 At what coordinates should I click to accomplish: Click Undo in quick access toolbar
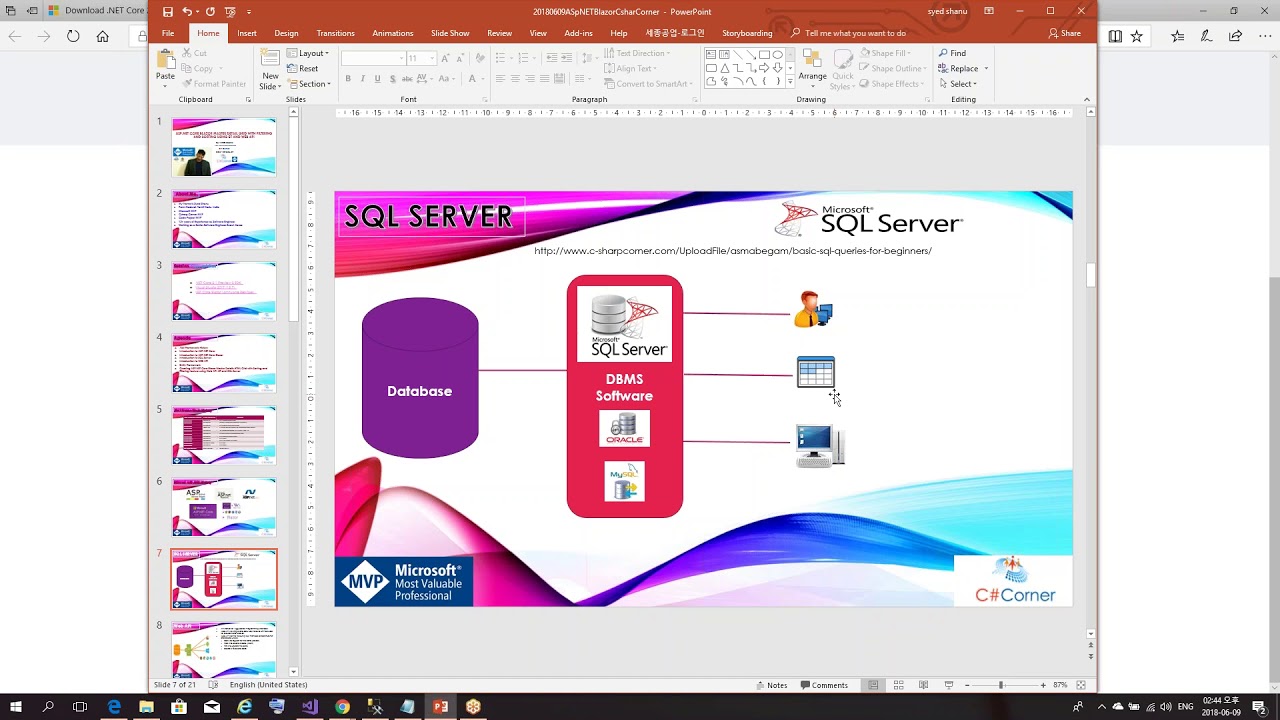187,12
